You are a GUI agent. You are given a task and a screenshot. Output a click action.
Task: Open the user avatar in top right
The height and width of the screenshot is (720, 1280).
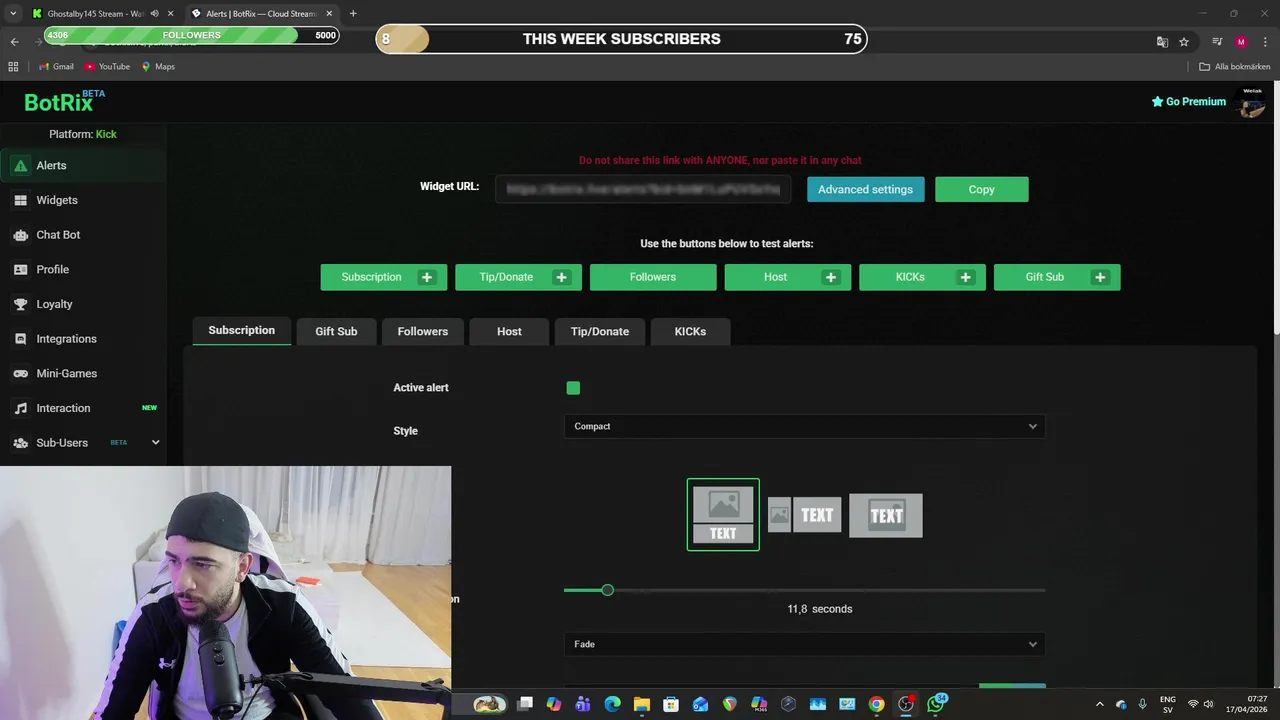click(1252, 102)
